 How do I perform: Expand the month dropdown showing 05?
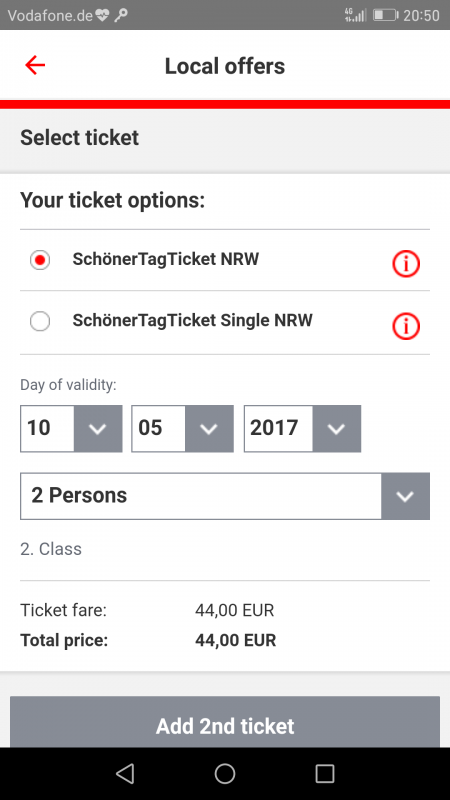tap(182, 429)
